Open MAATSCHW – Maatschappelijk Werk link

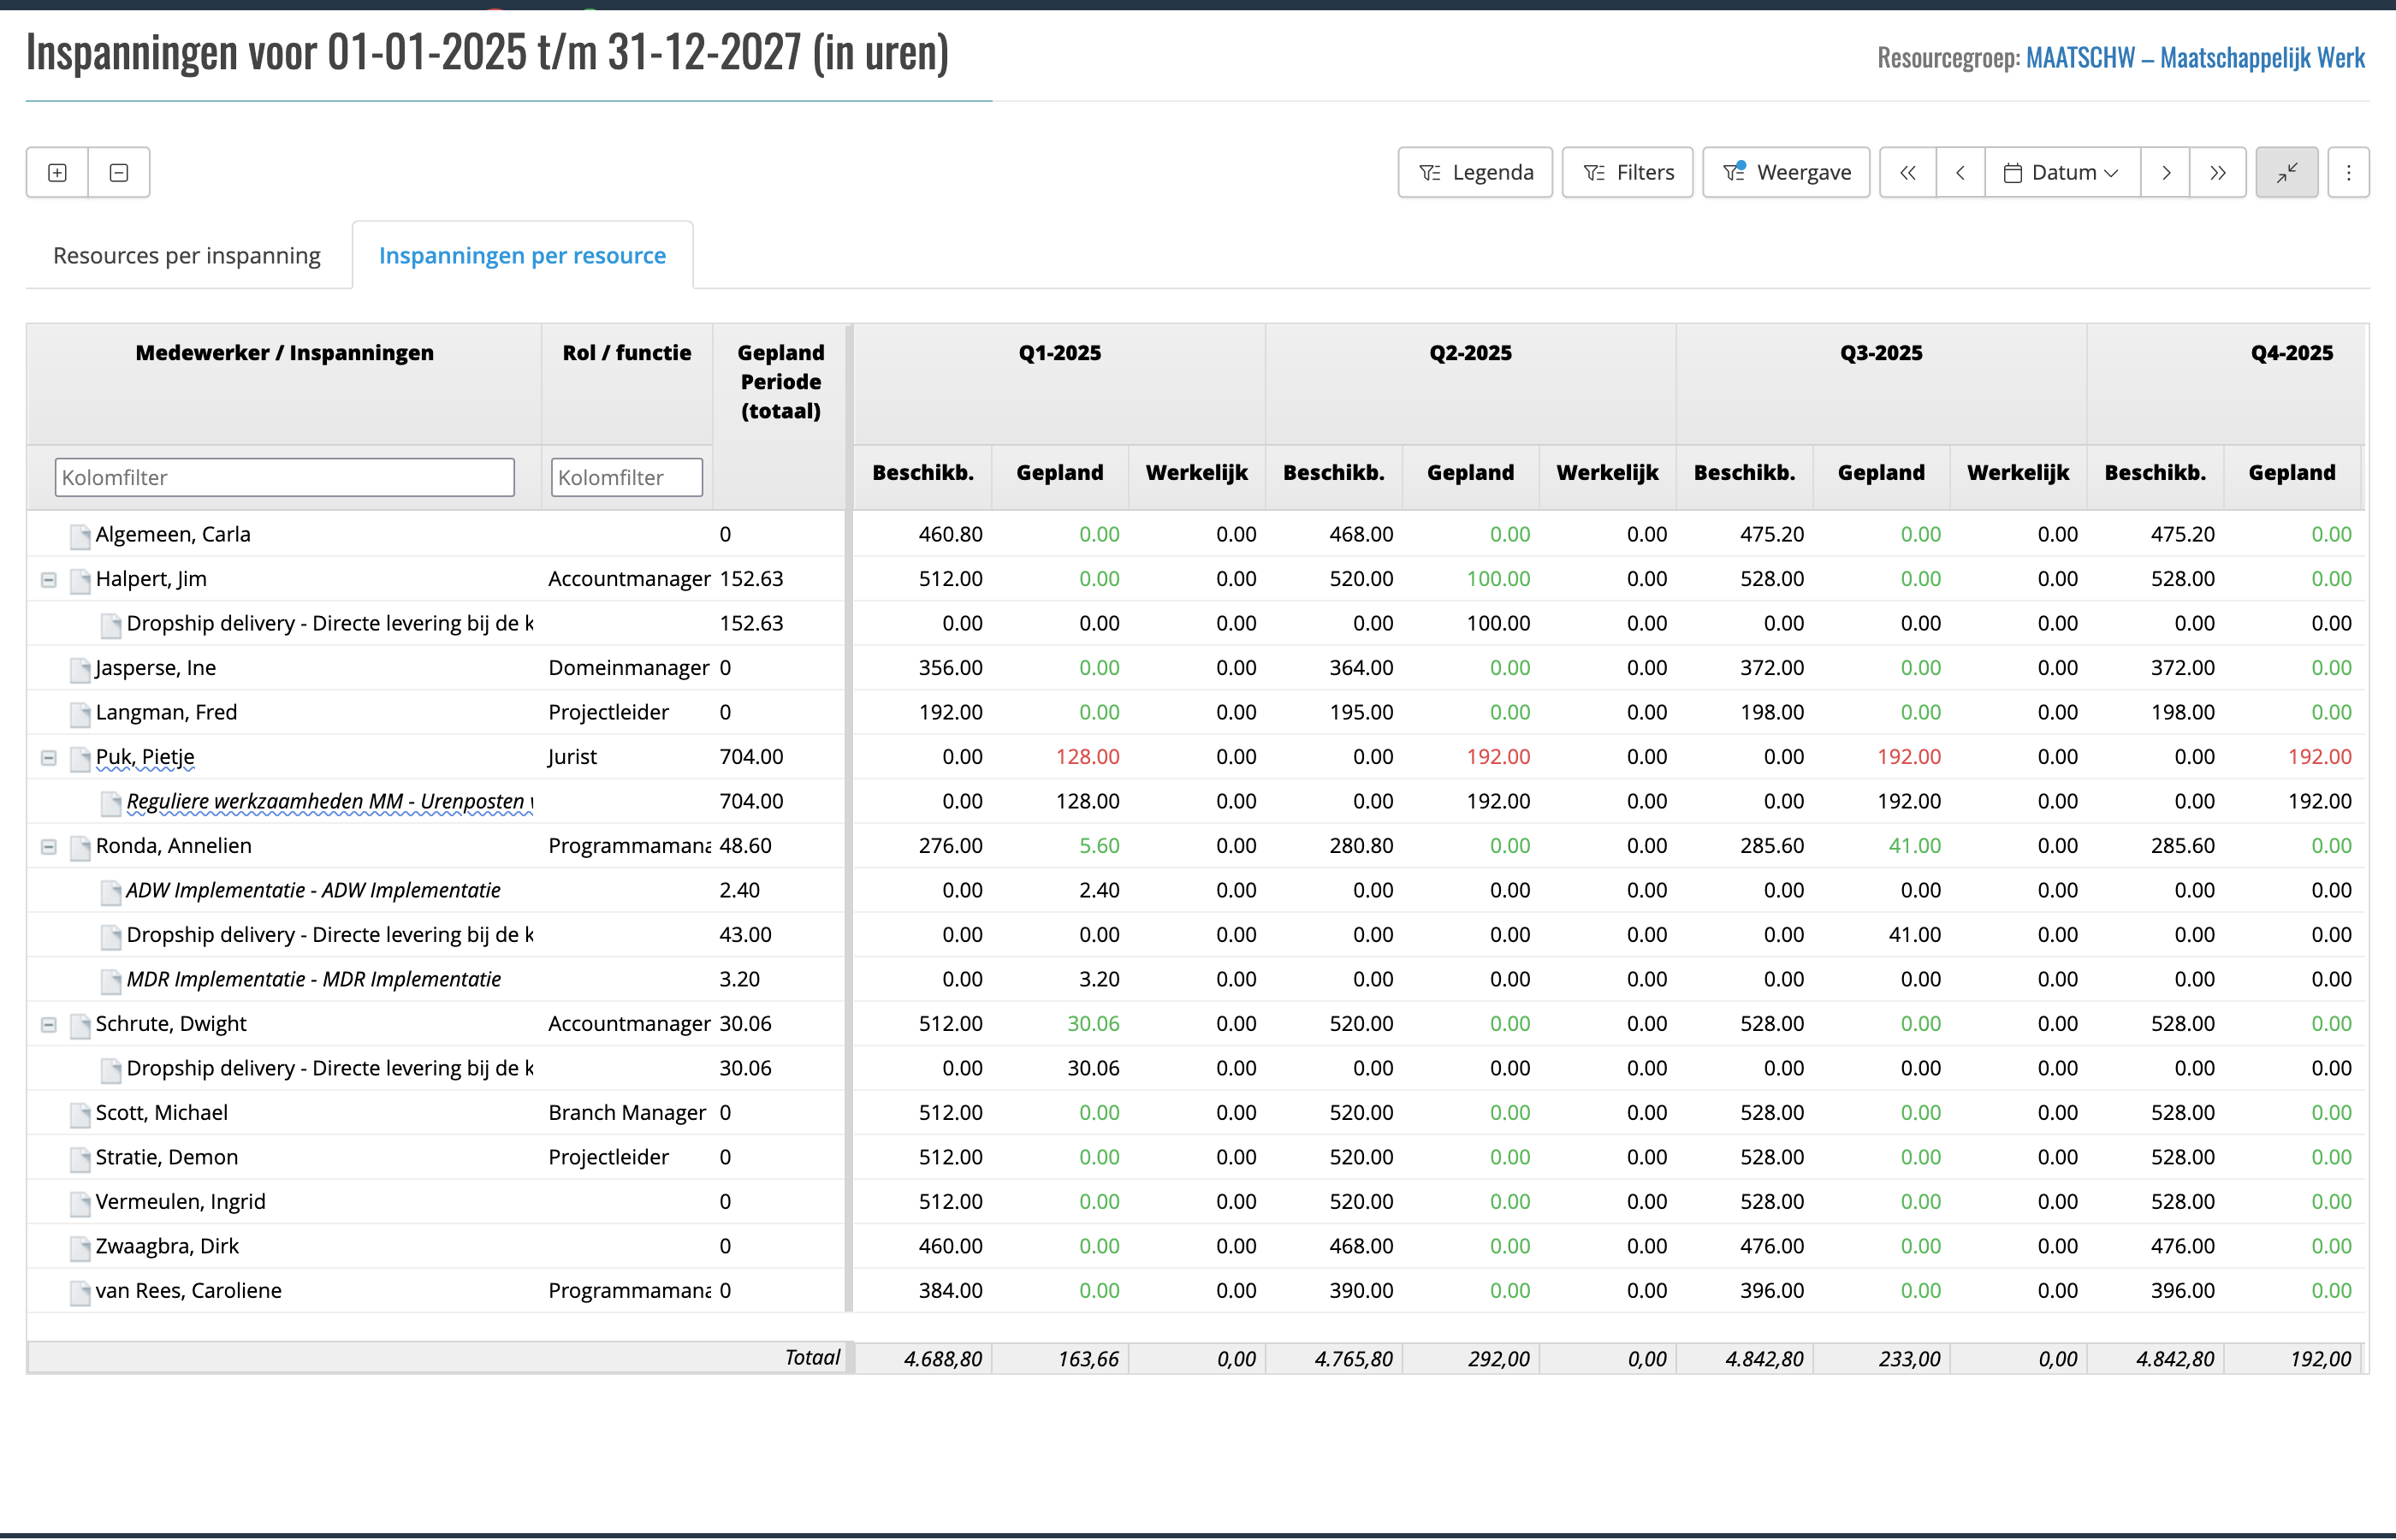pos(2195,58)
